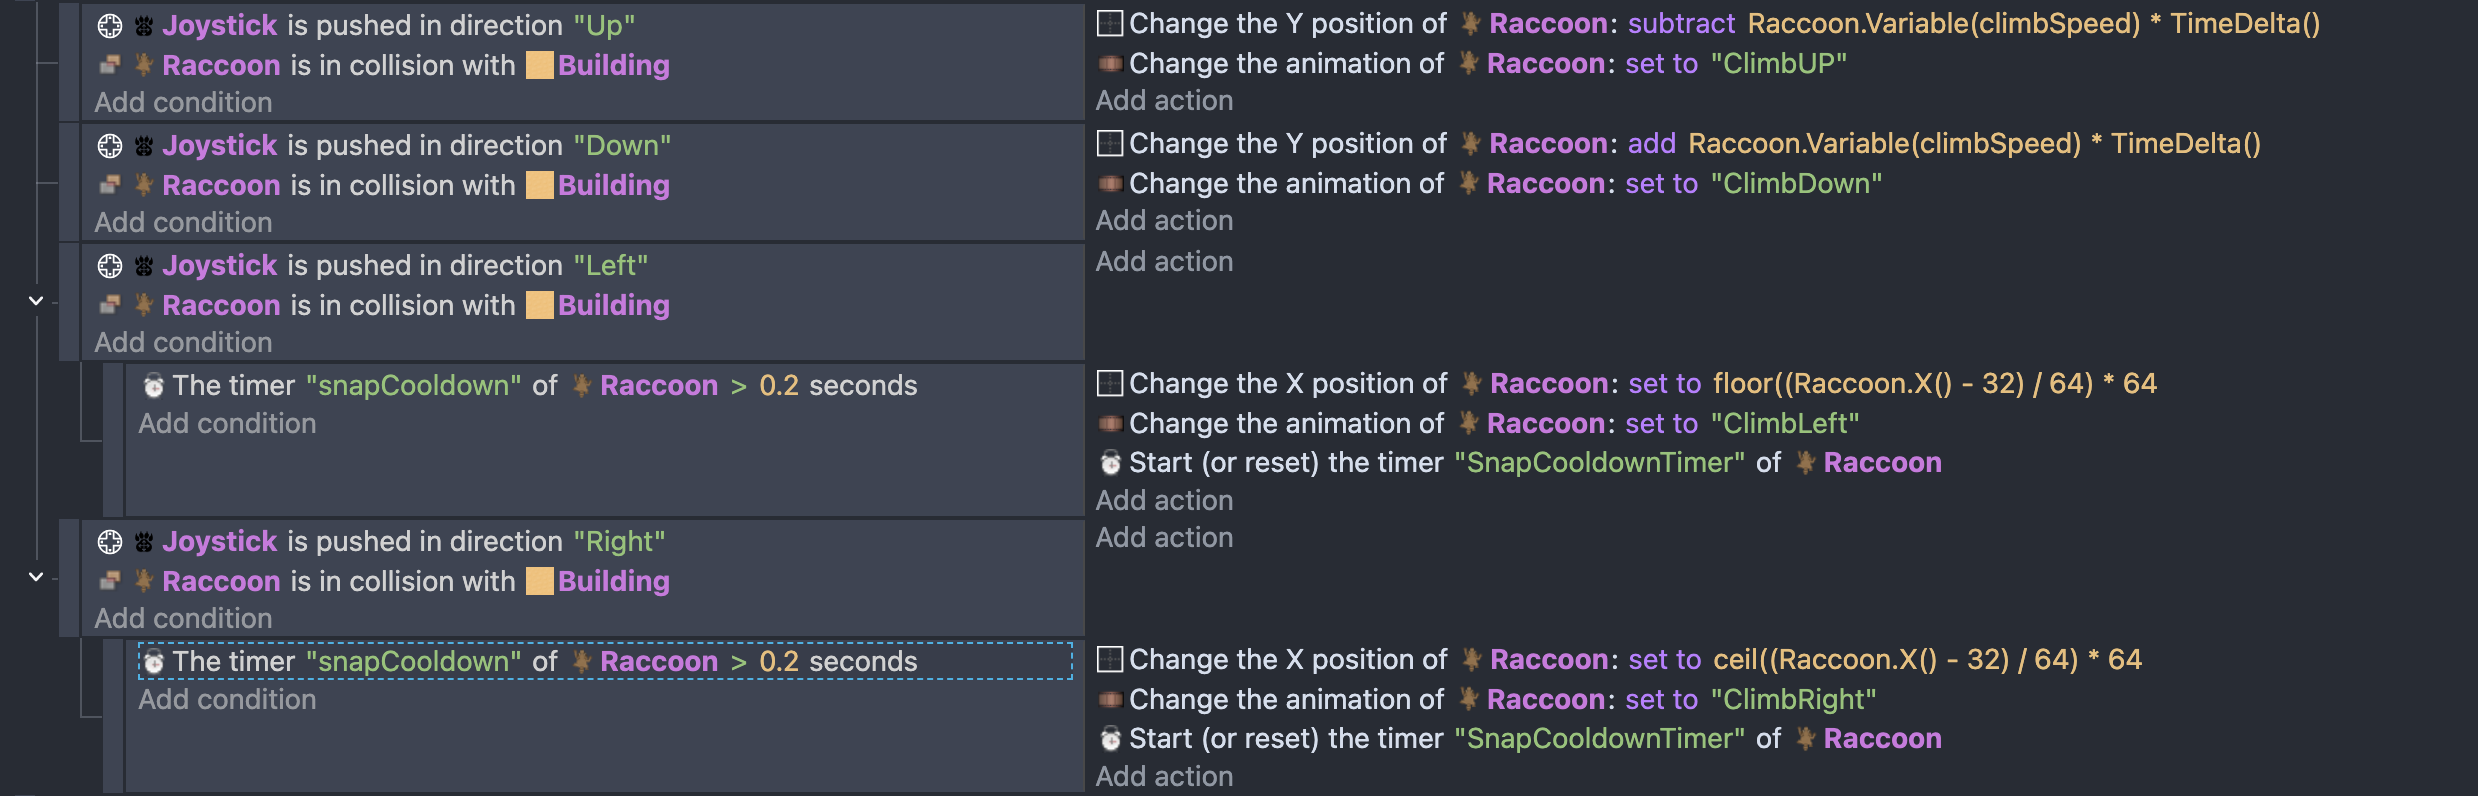Click Building object swatch in the "Right" event
Viewport: 2478px width, 796px height.
tap(540, 581)
